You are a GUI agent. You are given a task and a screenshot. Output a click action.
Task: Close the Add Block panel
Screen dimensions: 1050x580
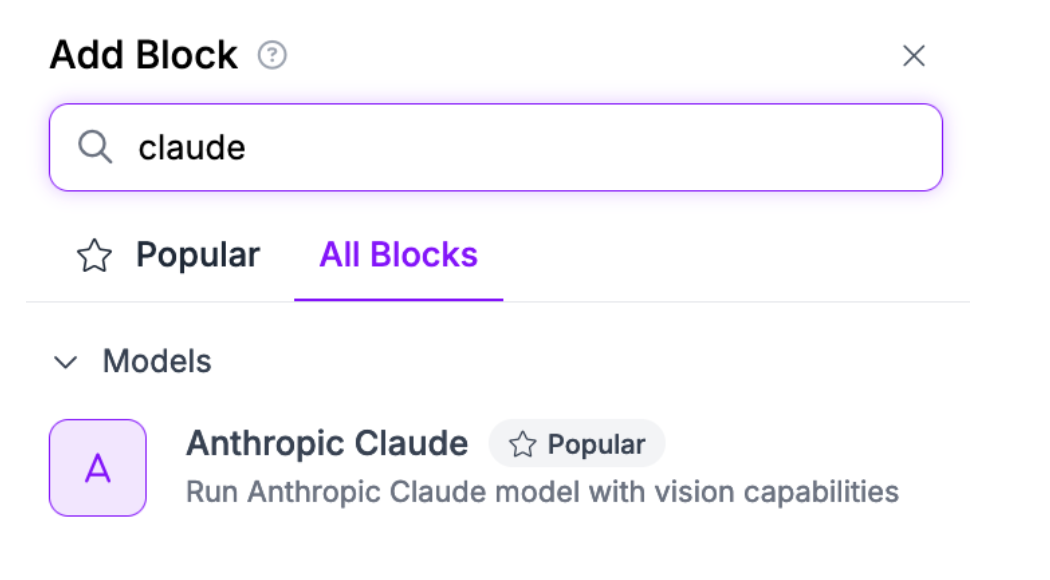pyautogui.click(x=913, y=56)
